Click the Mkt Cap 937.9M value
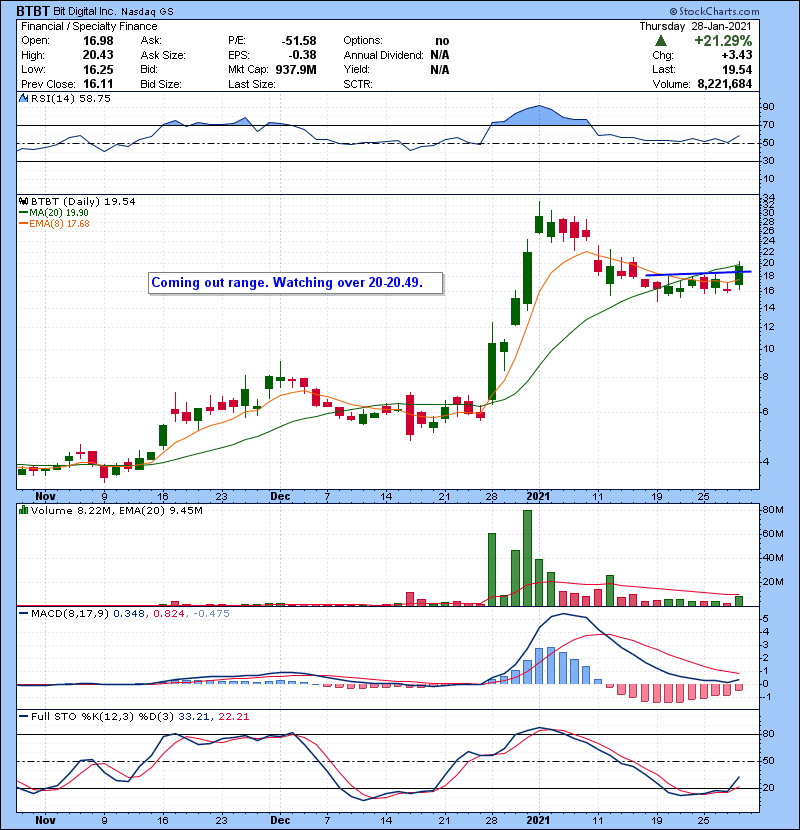The image size is (800, 830). click(296, 69)
